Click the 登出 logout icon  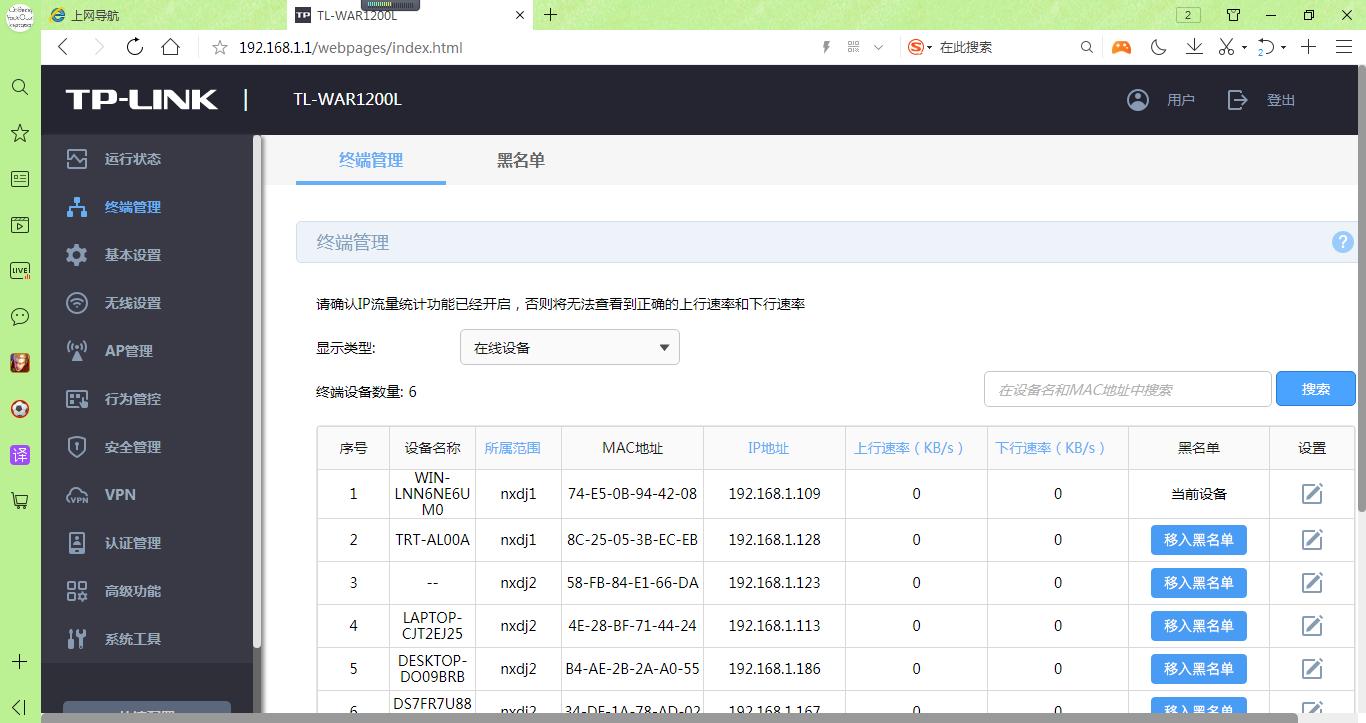pyautogui.click(x=1237, y=99)
